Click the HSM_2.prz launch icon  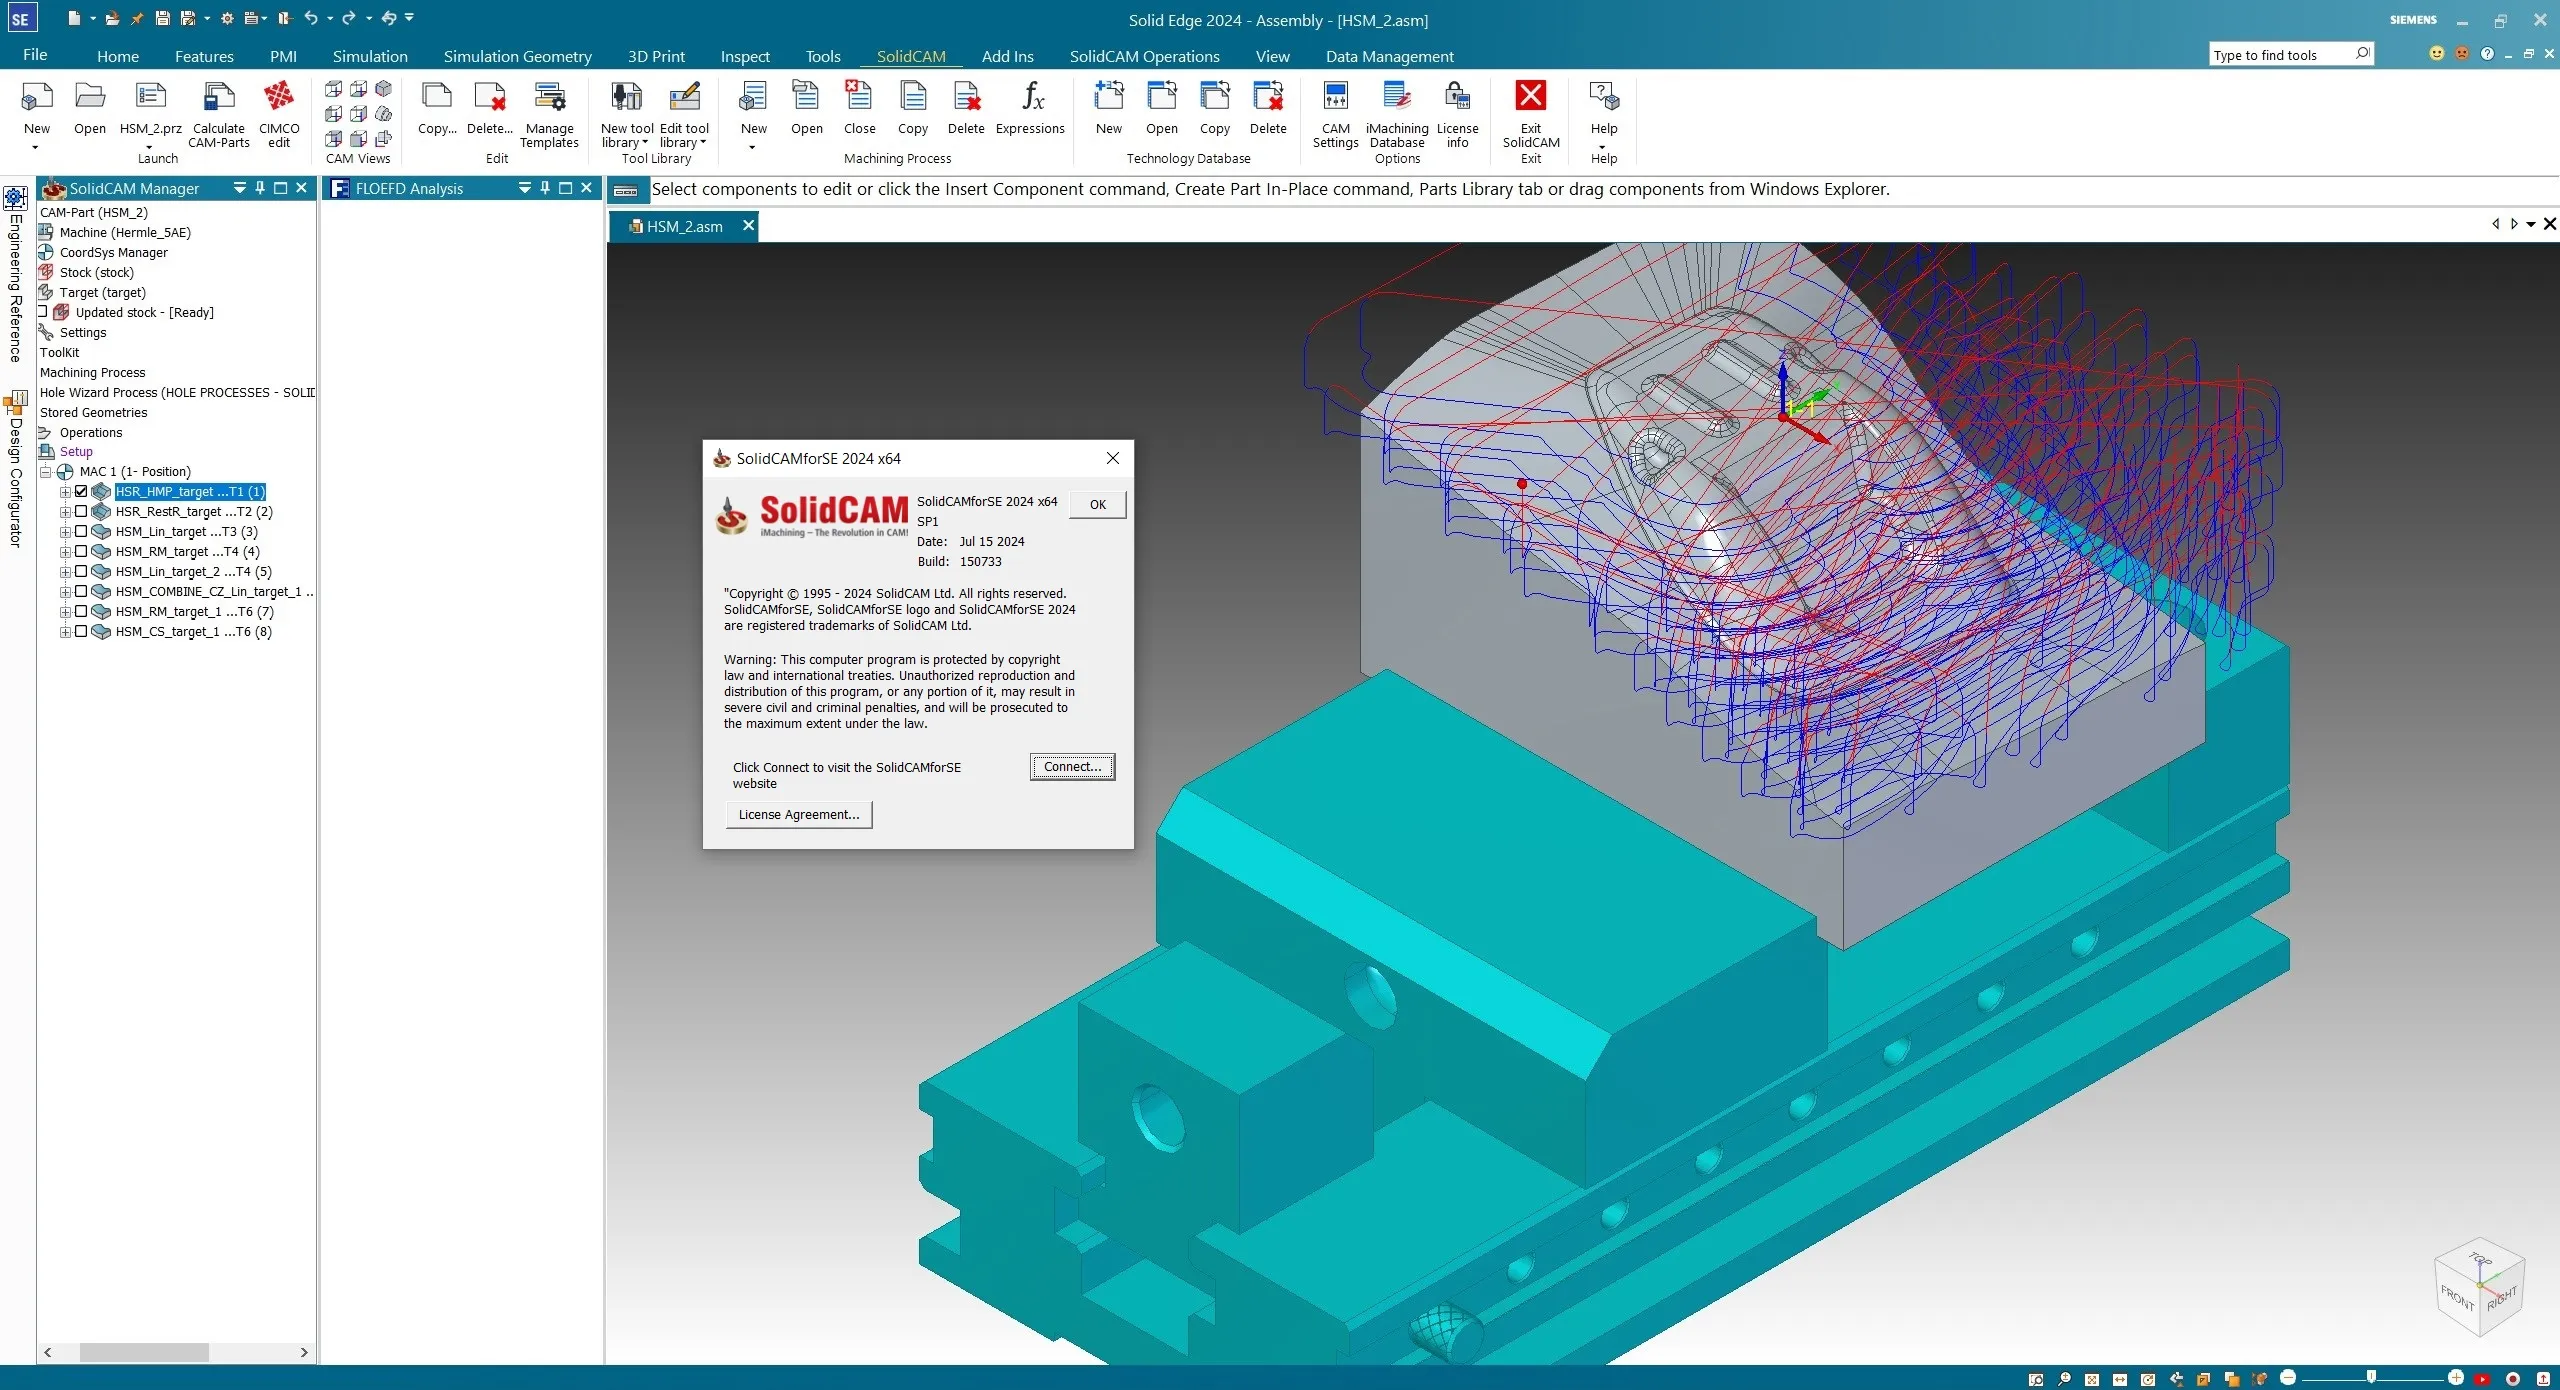[x=150, y=96]
